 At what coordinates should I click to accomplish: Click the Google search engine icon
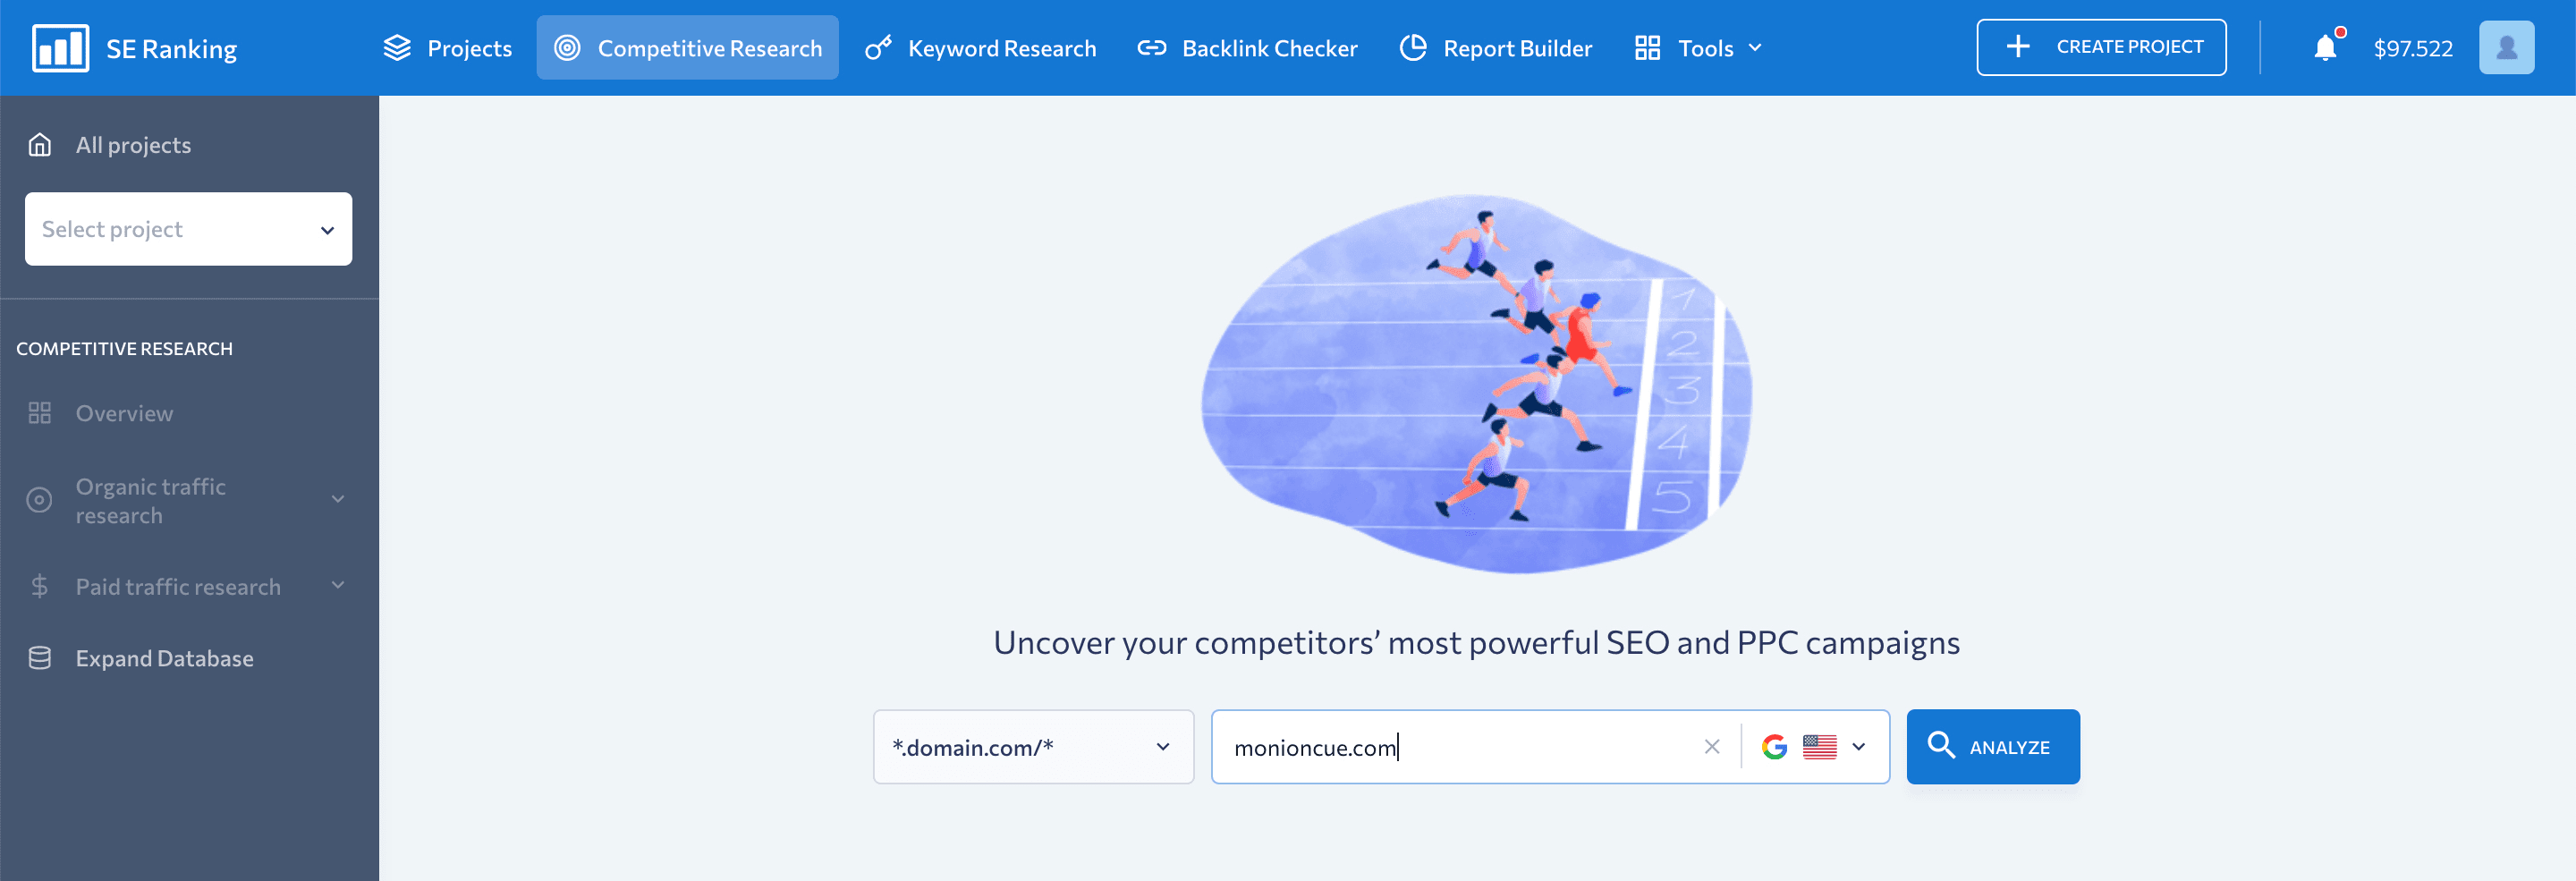1774,747
